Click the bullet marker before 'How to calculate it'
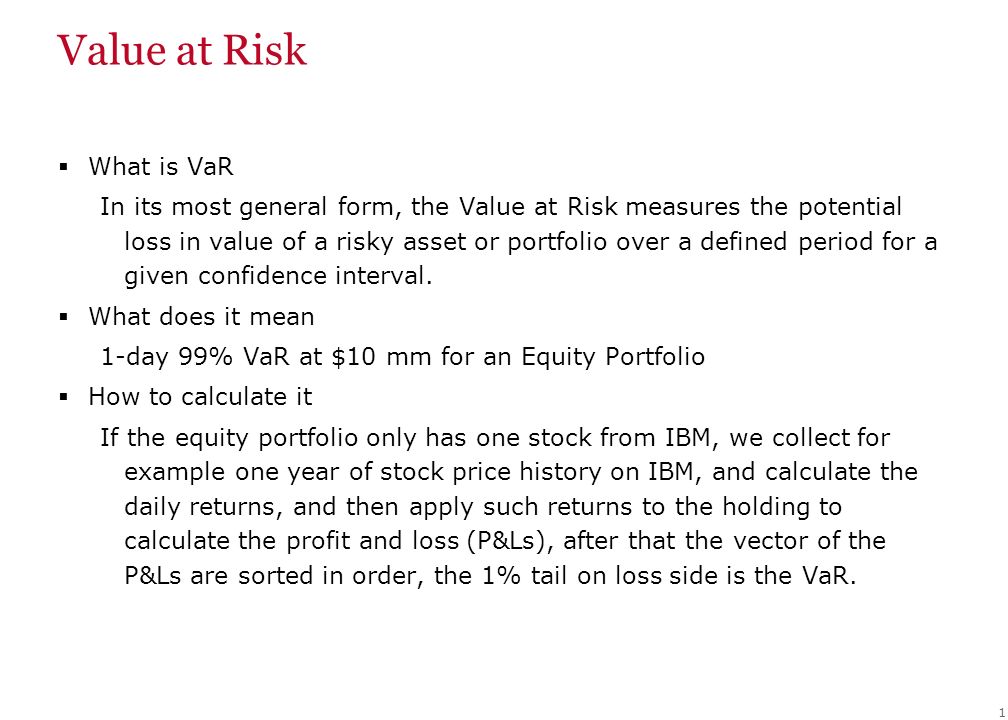1008x720 pixels. click(x=63, y=397)
